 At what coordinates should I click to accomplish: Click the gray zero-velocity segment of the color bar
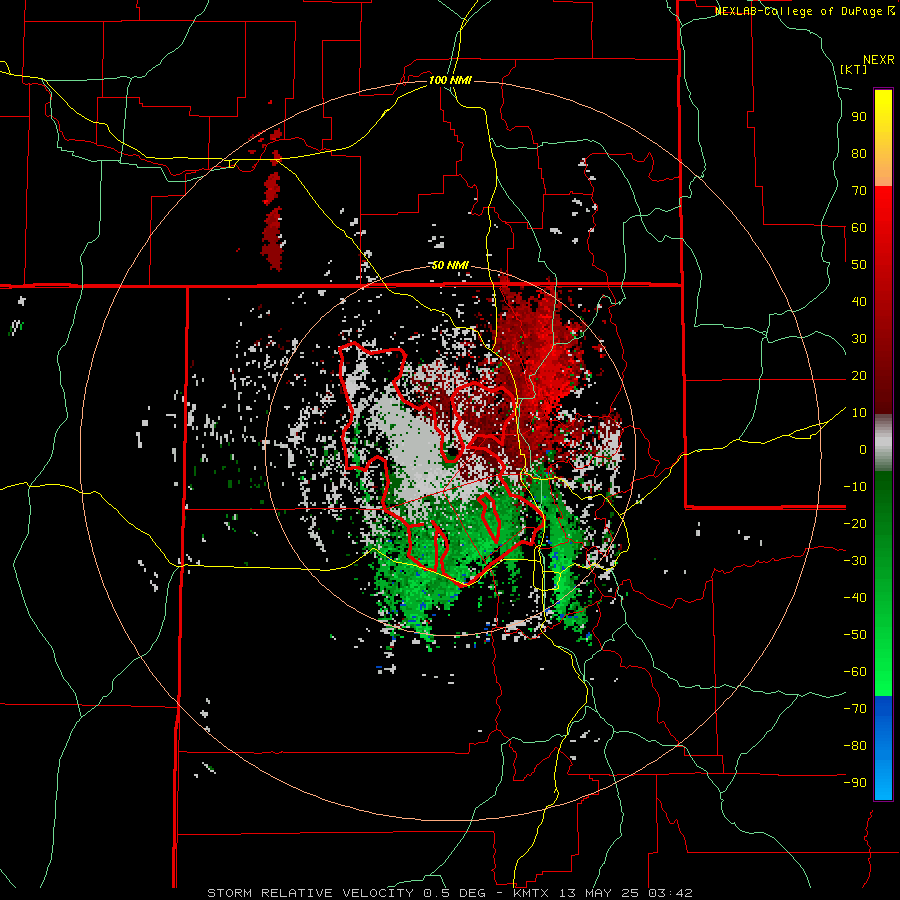click(x=883, y=443)
